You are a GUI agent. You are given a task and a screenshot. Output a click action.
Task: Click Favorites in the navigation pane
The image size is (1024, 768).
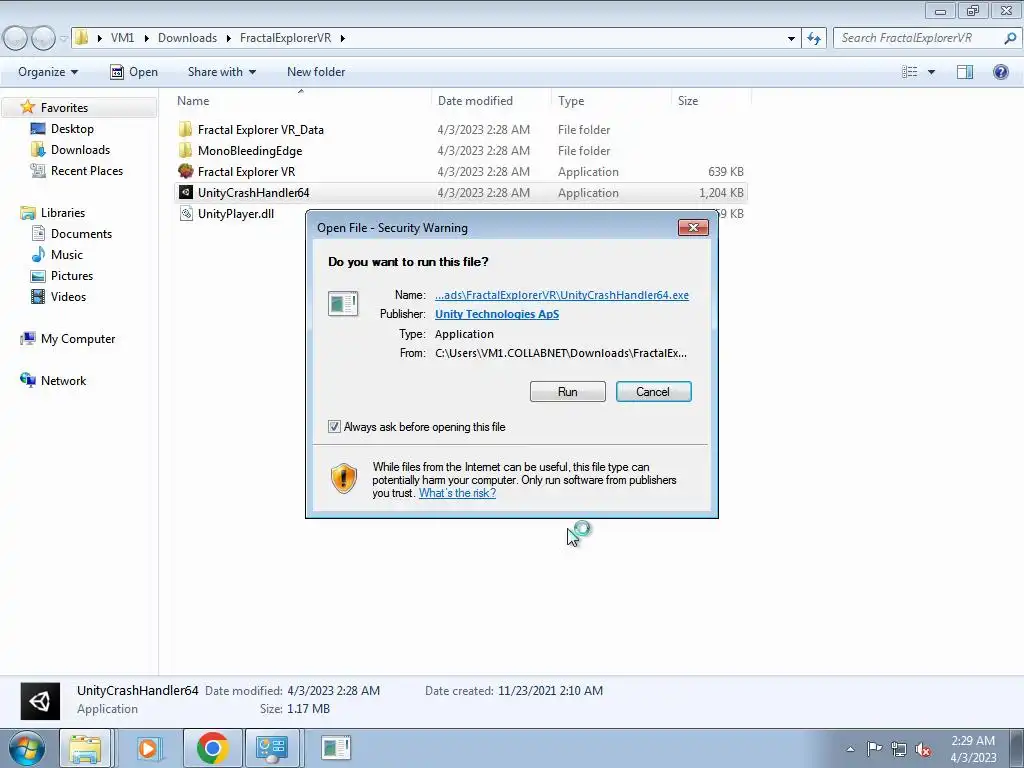coord(64,108)
